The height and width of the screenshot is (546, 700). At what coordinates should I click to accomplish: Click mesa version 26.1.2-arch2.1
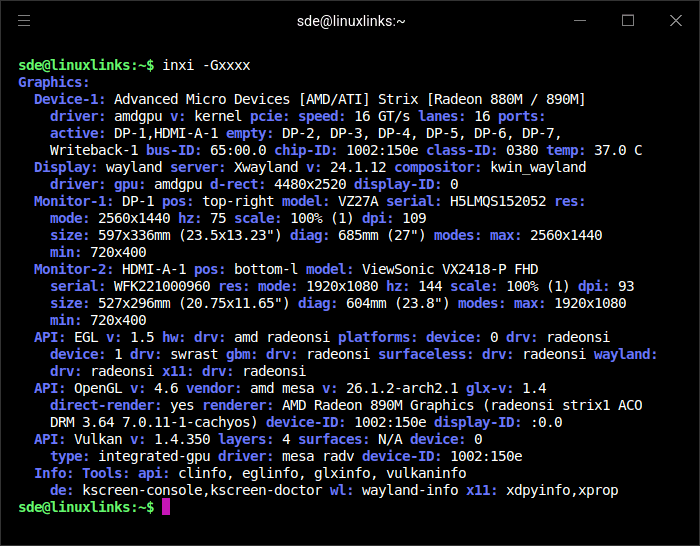coord(402,388)
